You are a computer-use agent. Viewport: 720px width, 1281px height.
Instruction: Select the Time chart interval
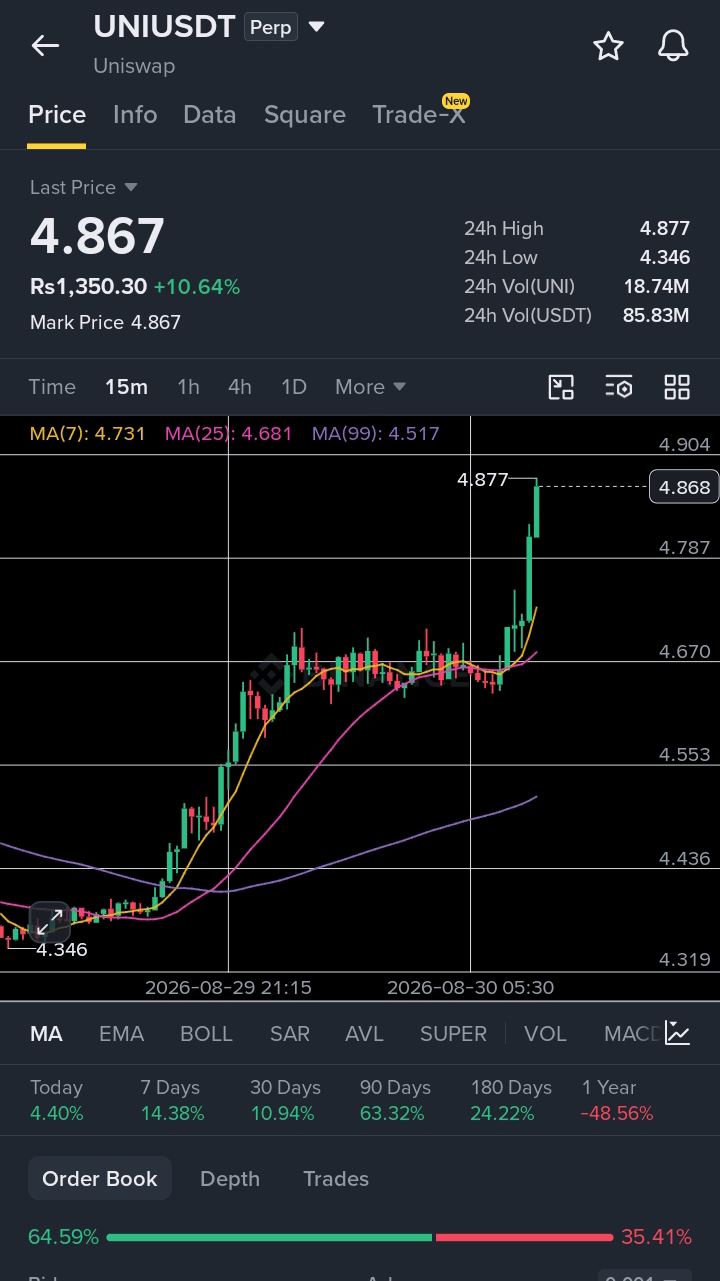(52, 387)
